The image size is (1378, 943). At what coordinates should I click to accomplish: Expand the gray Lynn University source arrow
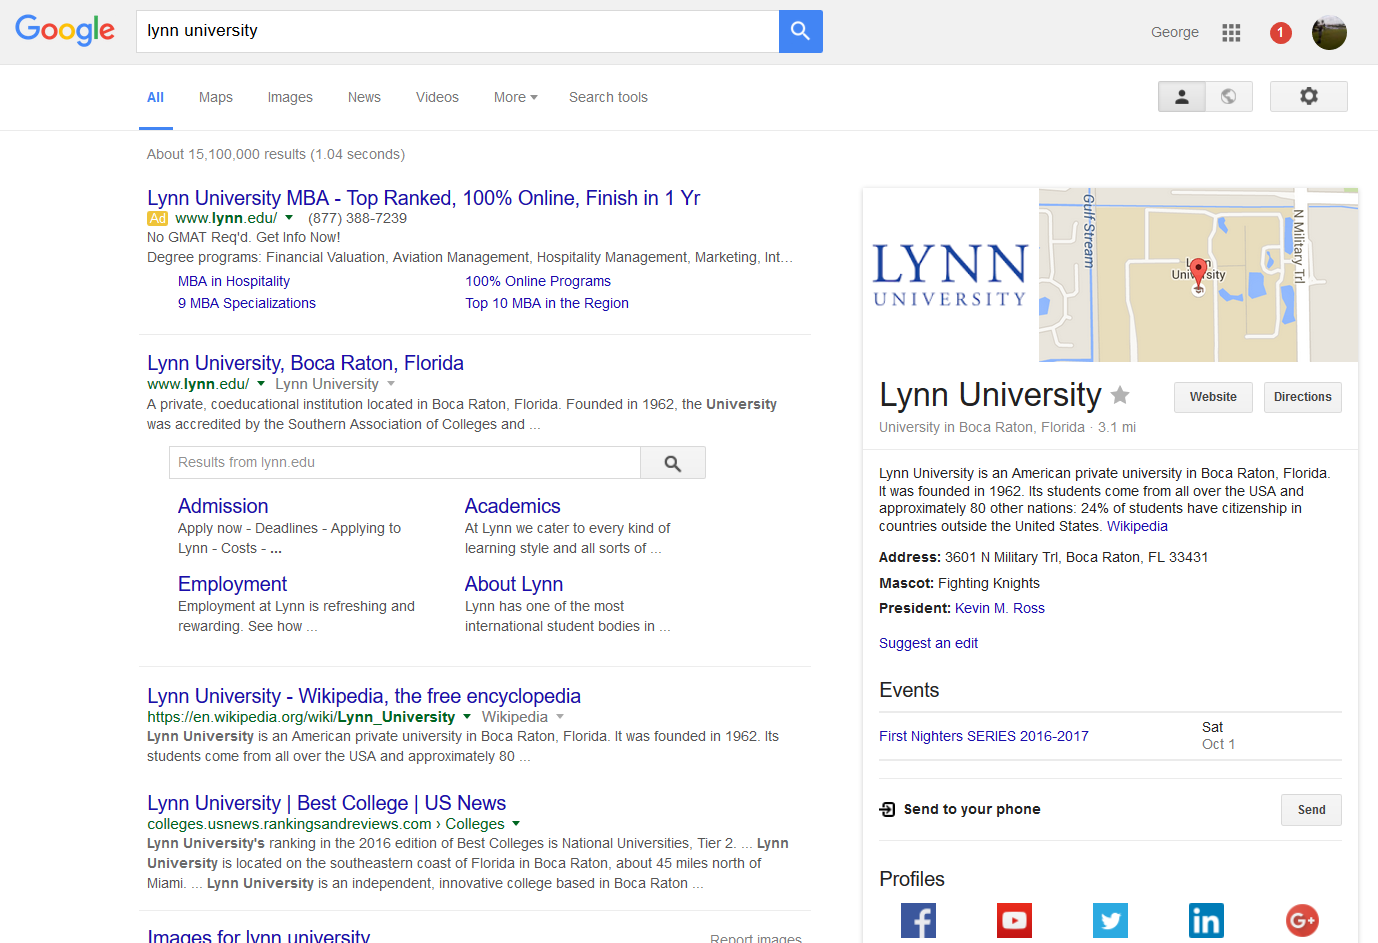point(391,384)
